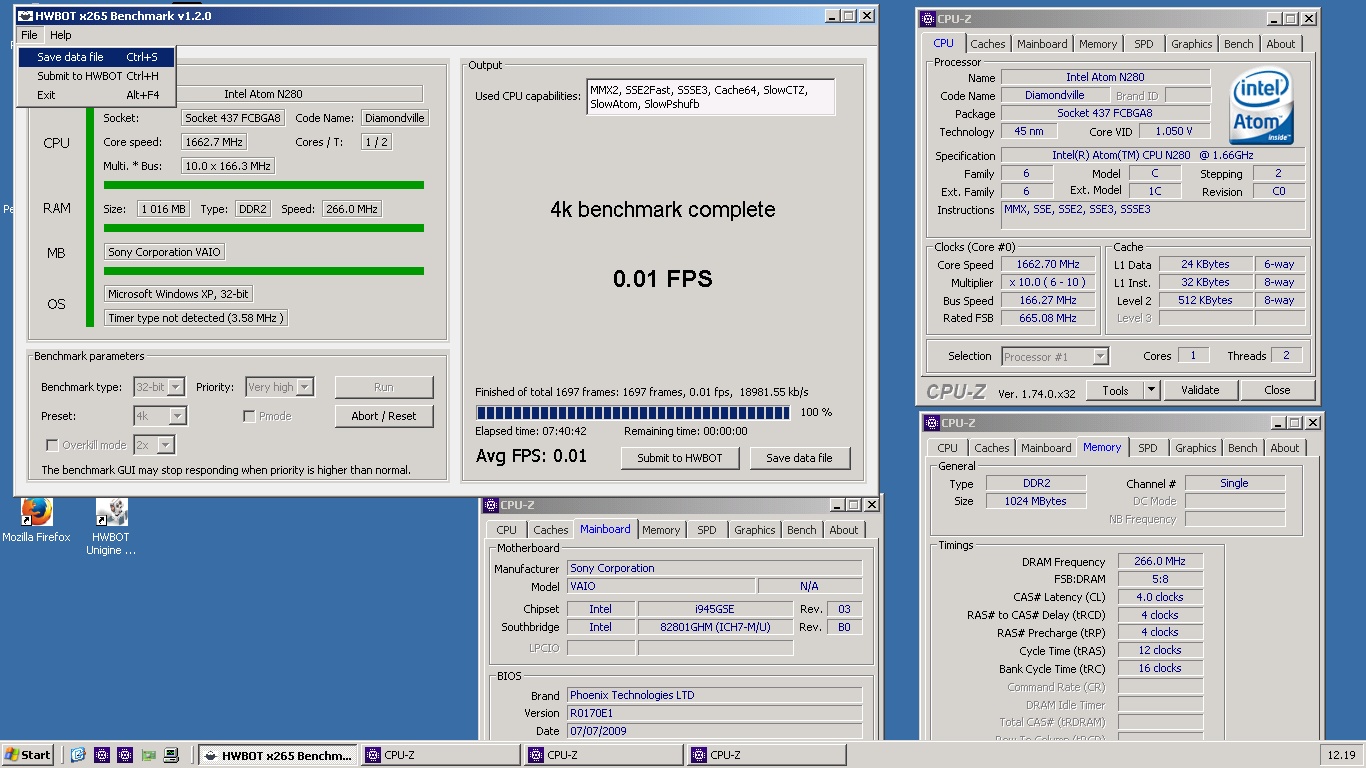Screen dimensions: 1366x768
Task: Choose Save data file menu entry
Action: coord(97,57)
